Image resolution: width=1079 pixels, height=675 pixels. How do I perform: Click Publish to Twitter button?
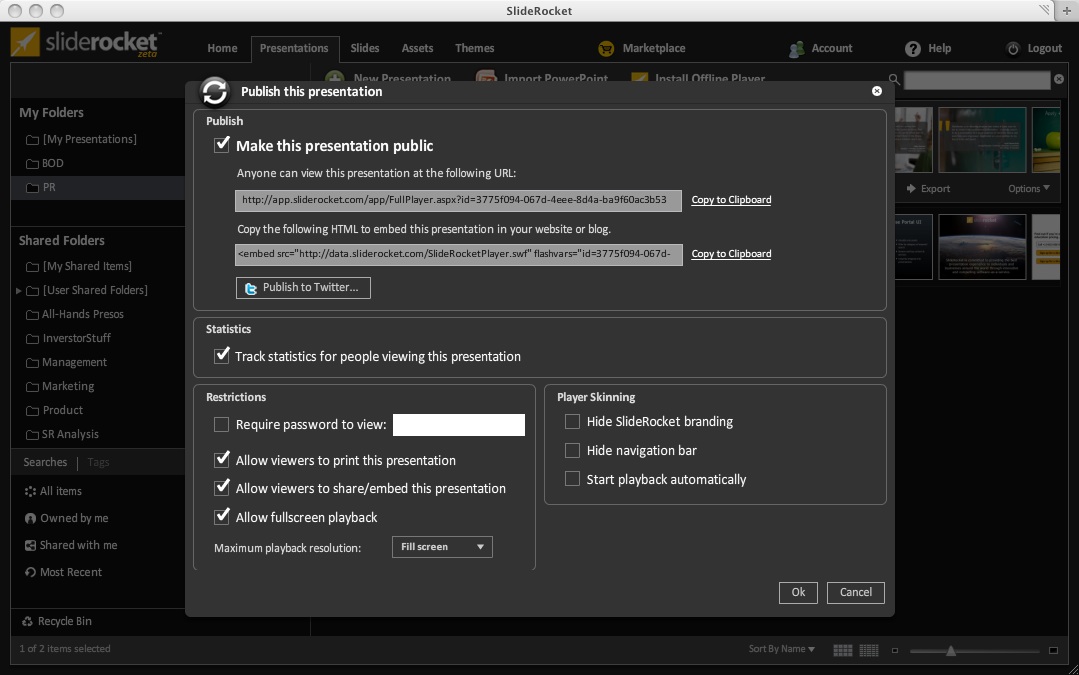click(x=303, y=288)
